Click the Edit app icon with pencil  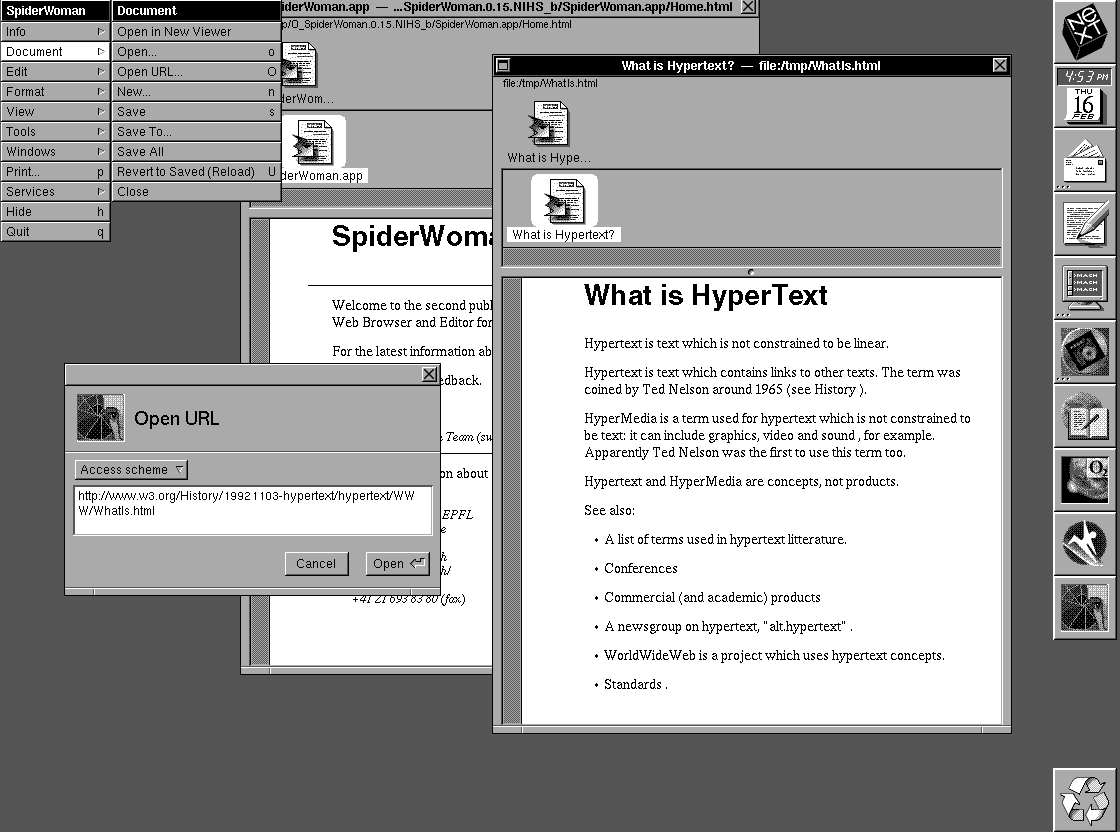coord(1085,224)
